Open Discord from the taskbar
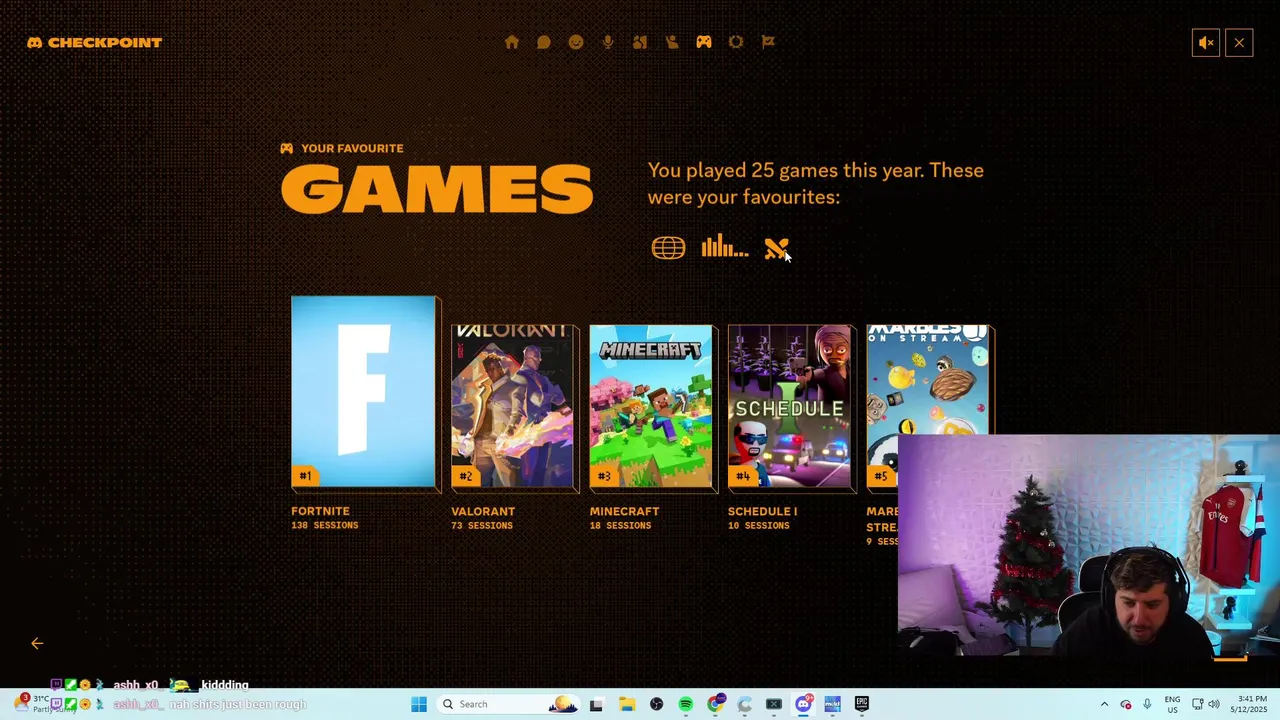The image size is (1280, 720). coord(803,704)
